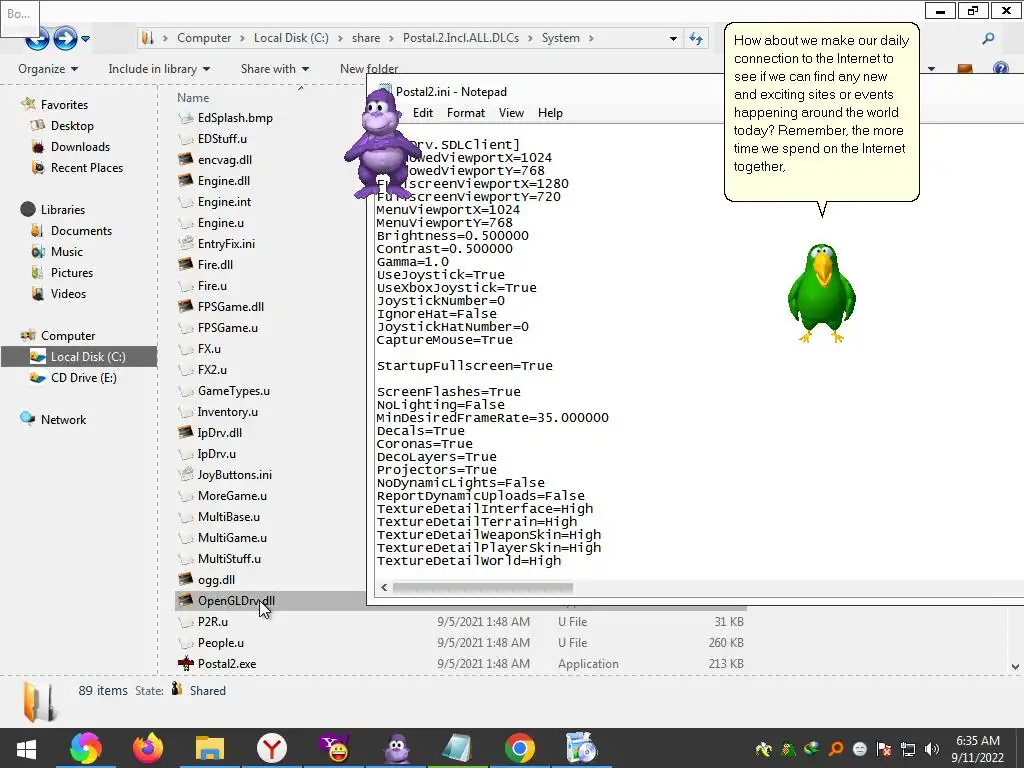Select CD Drive (E:) in navigation pane
1024x768 pixels.
pos(84,377)
